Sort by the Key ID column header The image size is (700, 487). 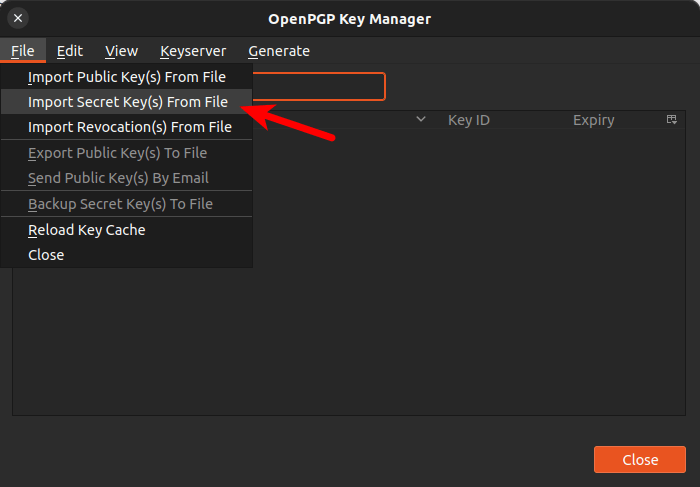469,120
